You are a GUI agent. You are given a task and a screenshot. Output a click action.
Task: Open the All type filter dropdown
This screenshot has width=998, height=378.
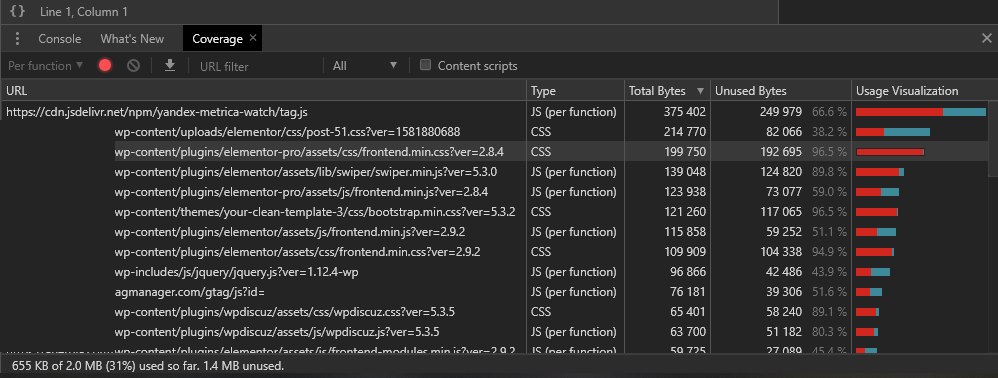coord(365,66)
